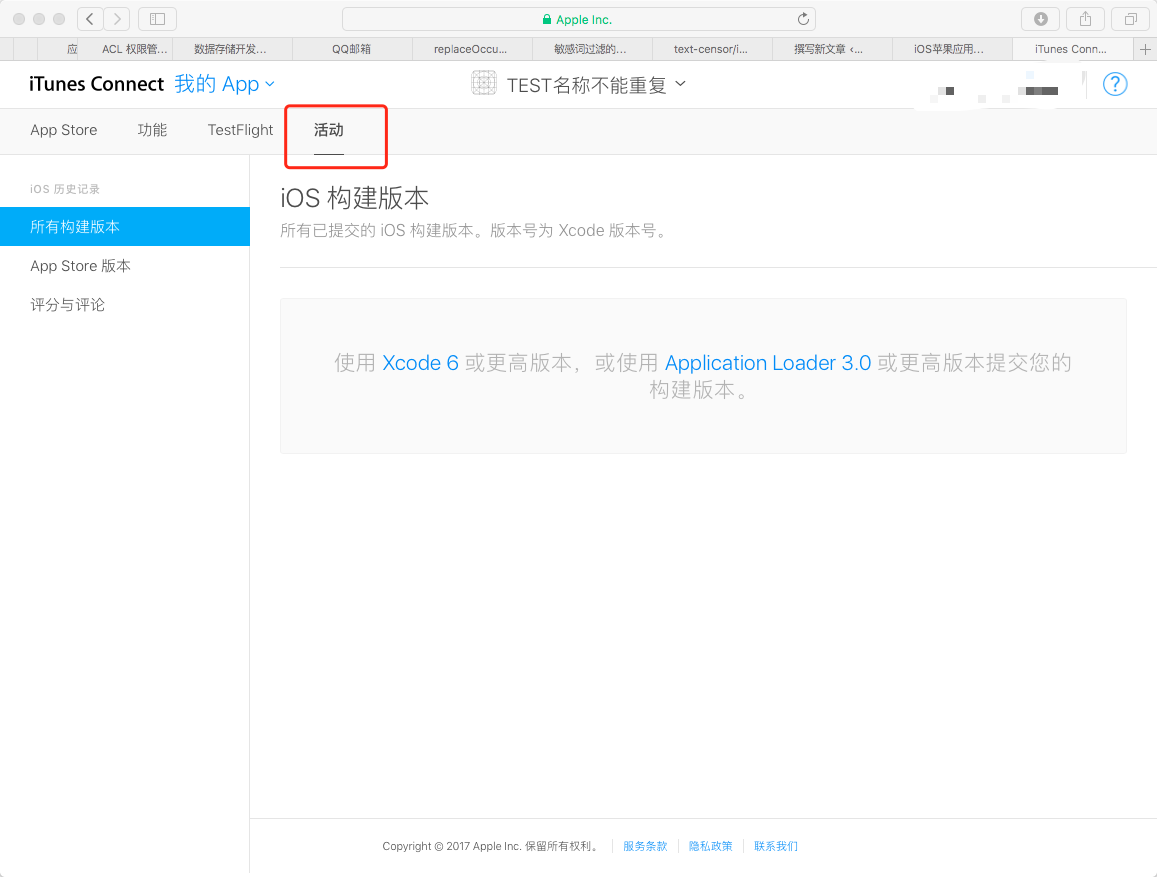Click the Share icon in Safari toolbar
The width and height of the screenshot is (1157, 877).
tap(1085, 19)
